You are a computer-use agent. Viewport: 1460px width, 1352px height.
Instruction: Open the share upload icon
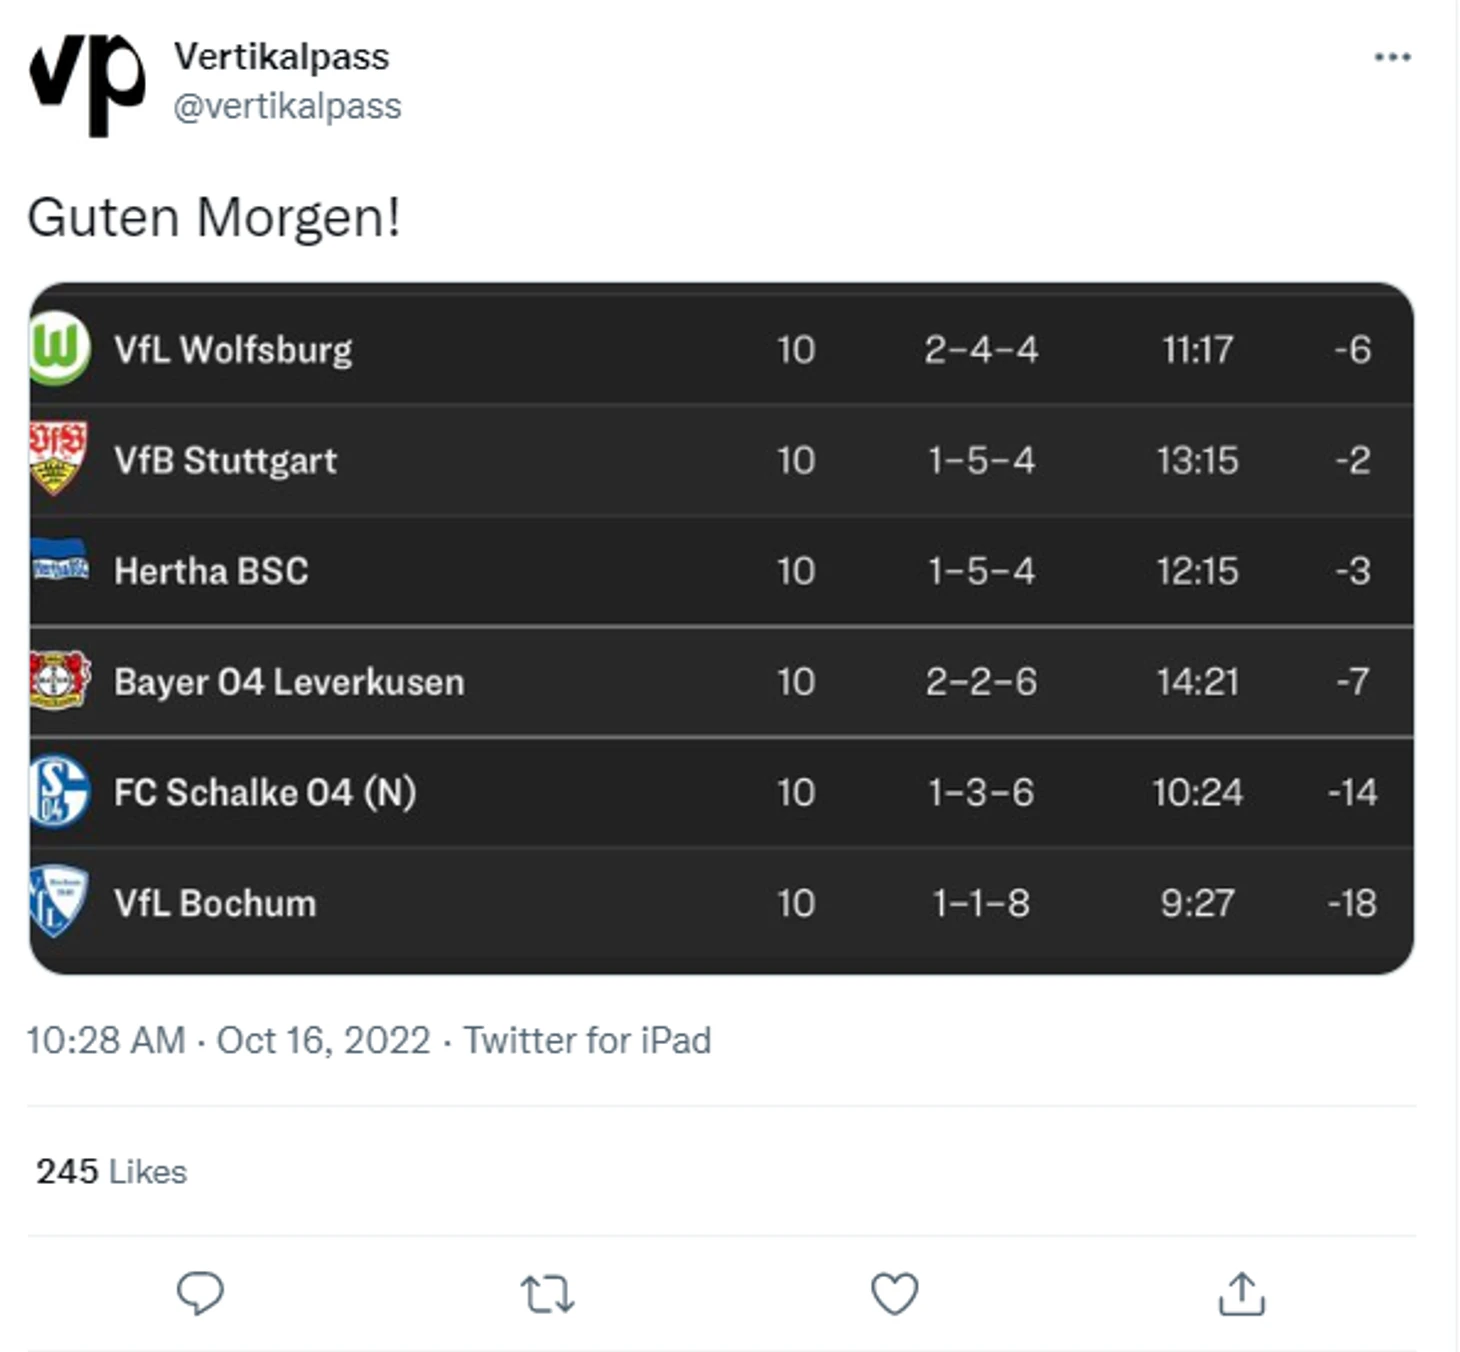click(1242, 1293)
